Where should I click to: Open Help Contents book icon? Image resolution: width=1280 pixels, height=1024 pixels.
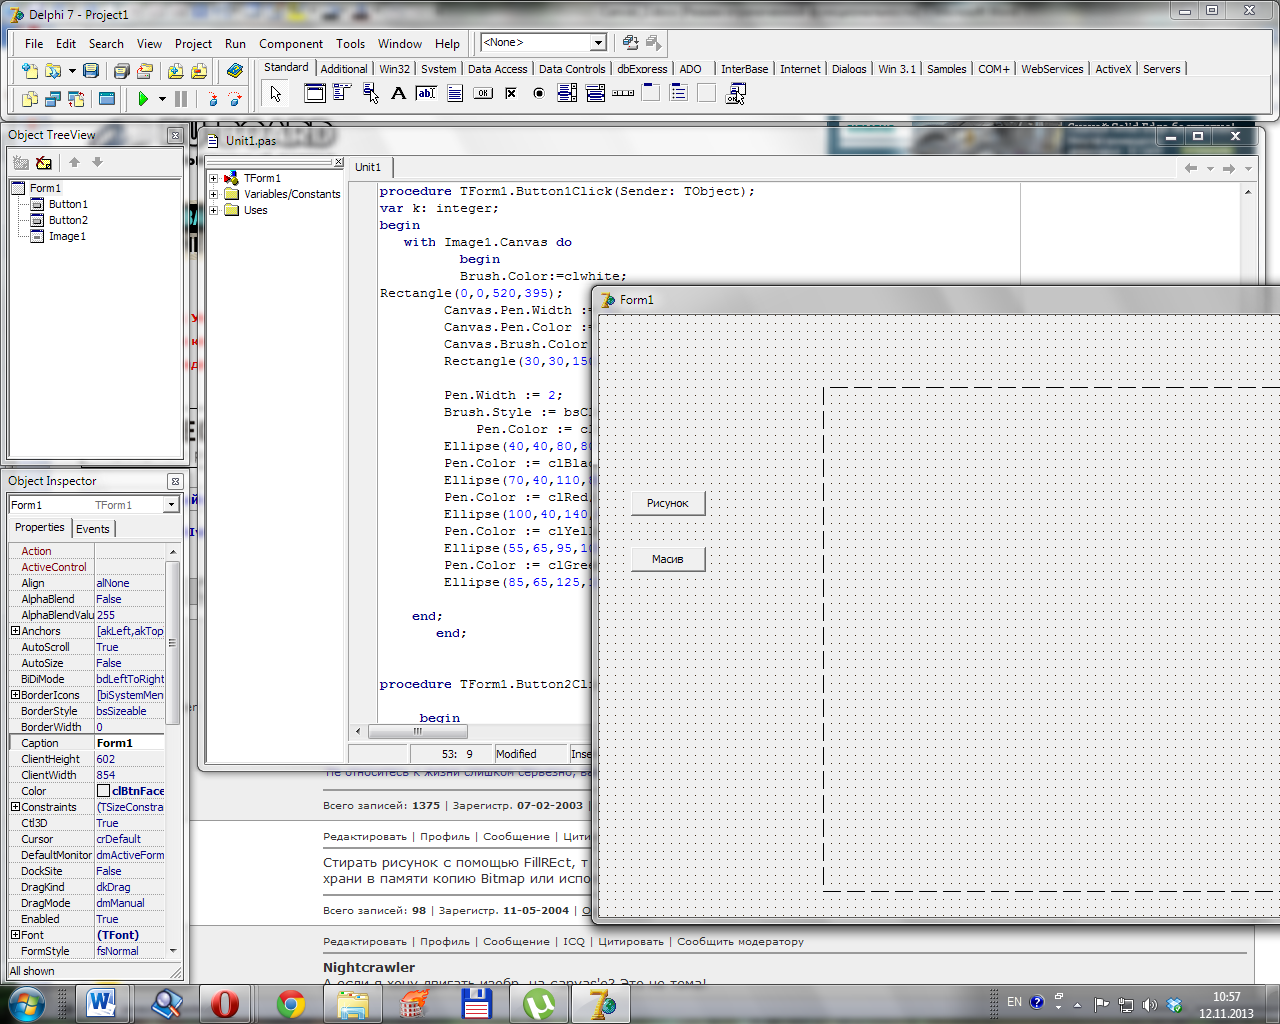coord(235,71)
